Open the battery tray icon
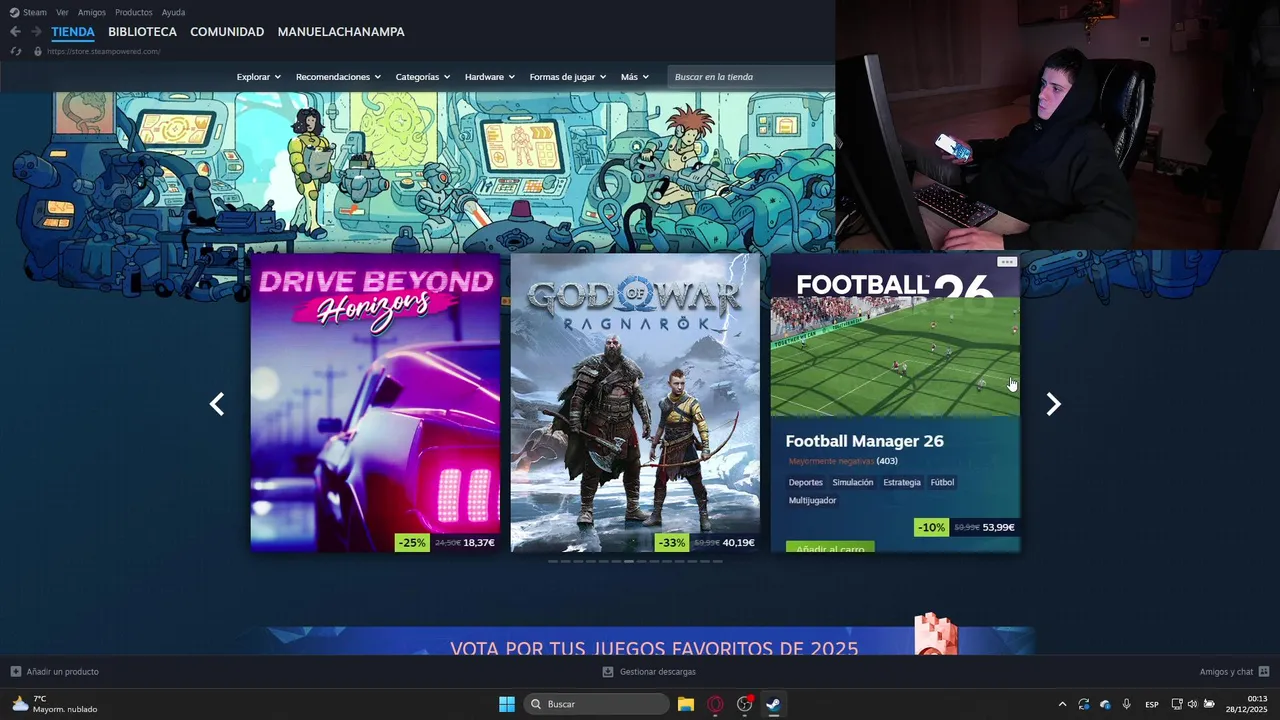The width and height of the screenshot is (1280, 720). [1209, 704]
